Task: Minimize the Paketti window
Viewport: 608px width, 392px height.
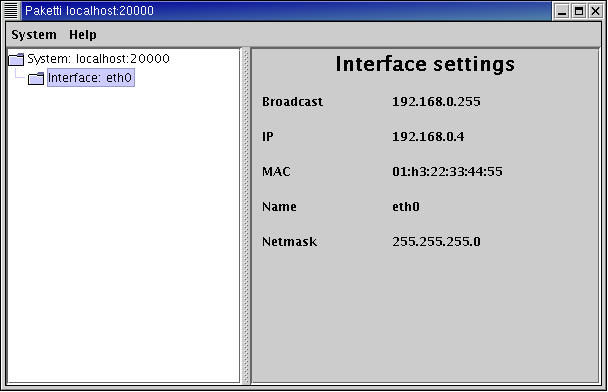Action: (x=561, y=11)
